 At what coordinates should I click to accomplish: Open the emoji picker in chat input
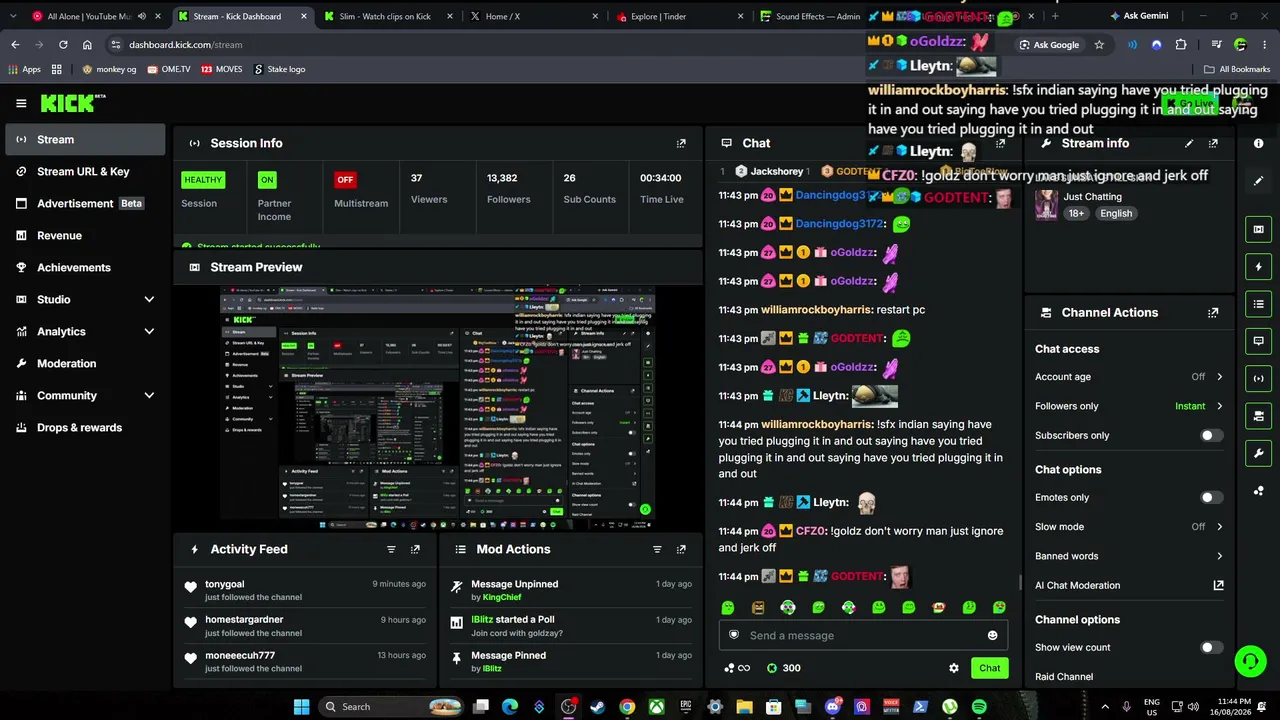point(992,635)
